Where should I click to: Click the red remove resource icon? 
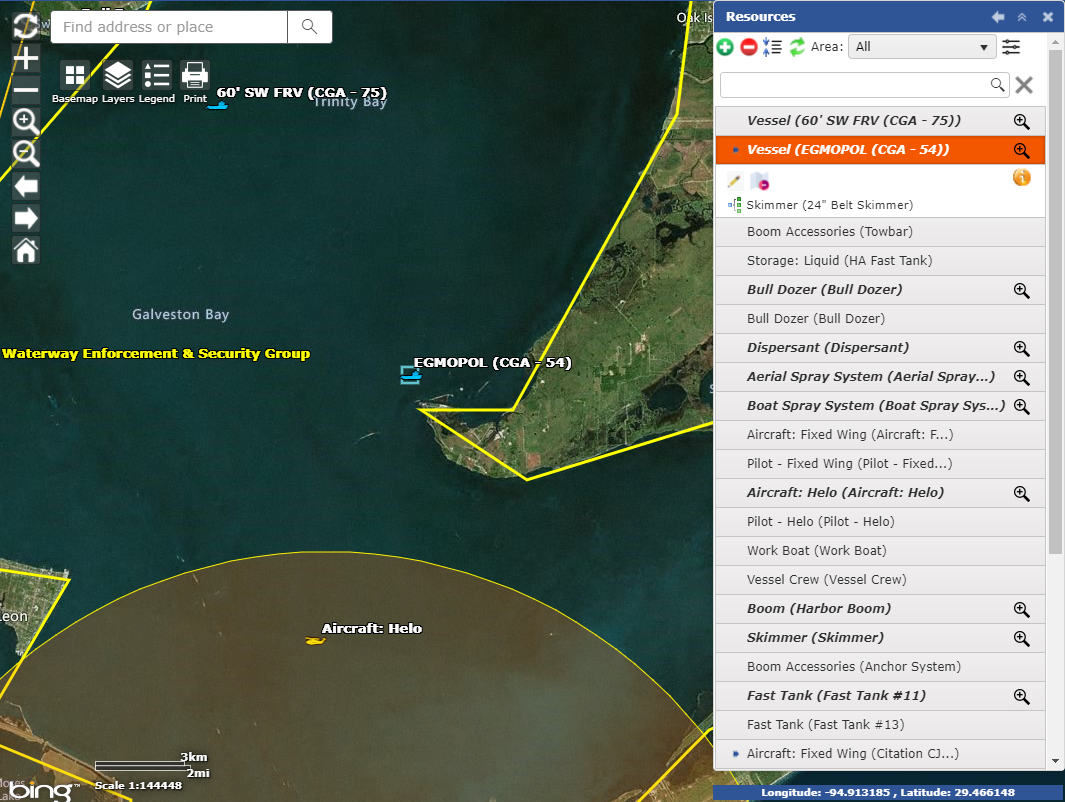coord(748,47)
